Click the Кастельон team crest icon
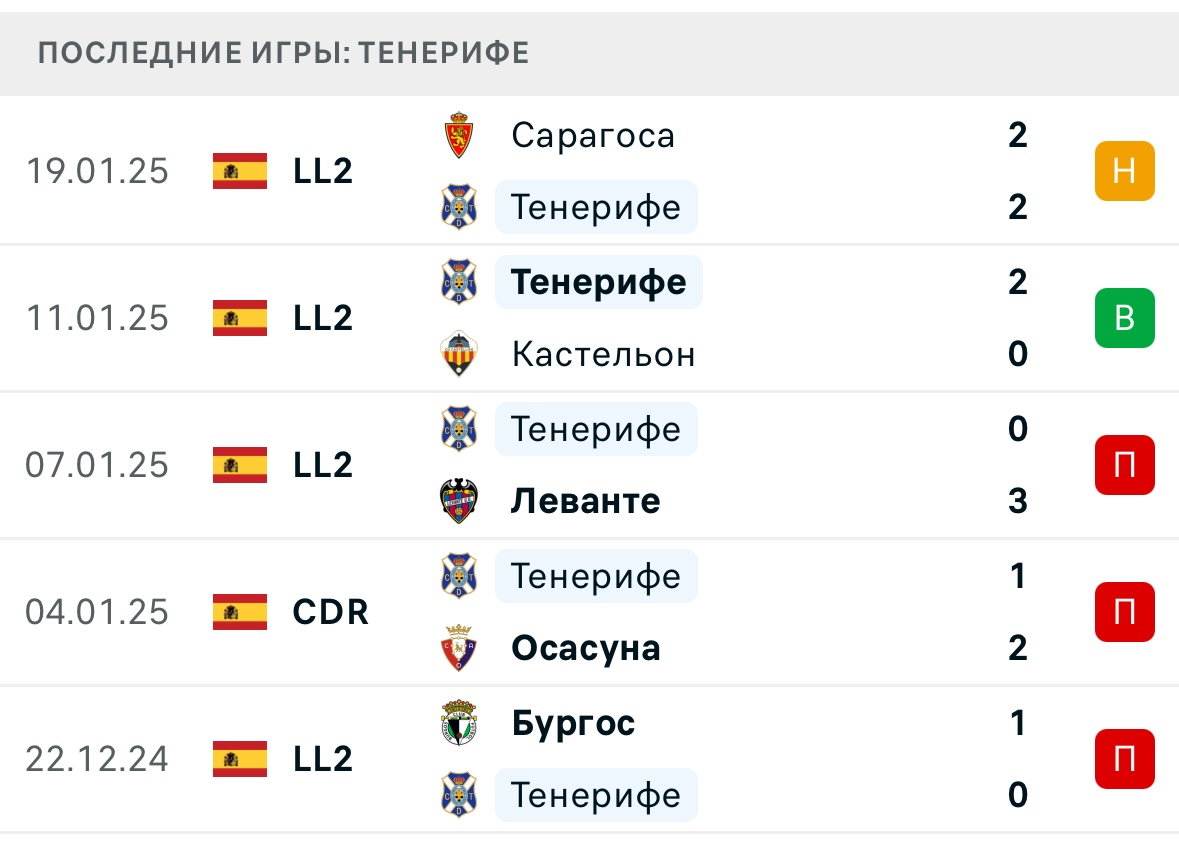The image size is (1179, 843). pyautogui.click(x=459, y=355)
